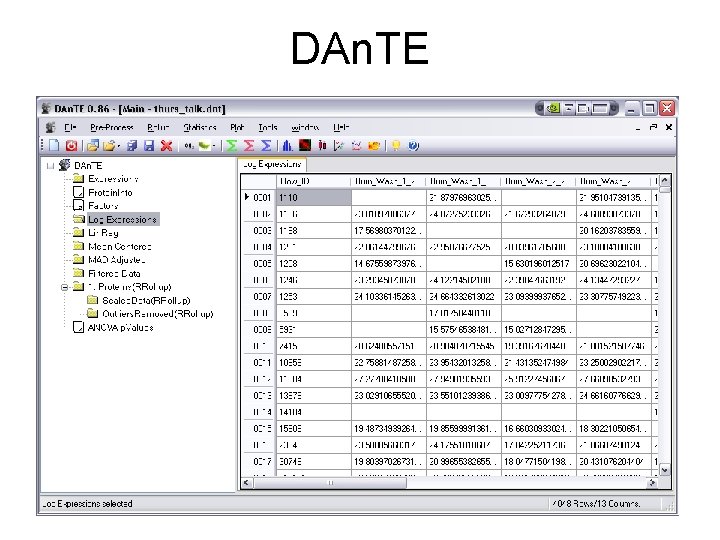This screenshot has height=540, width=720.
Task: Click the New document toolbar icon
Action: tap(54, 146)
